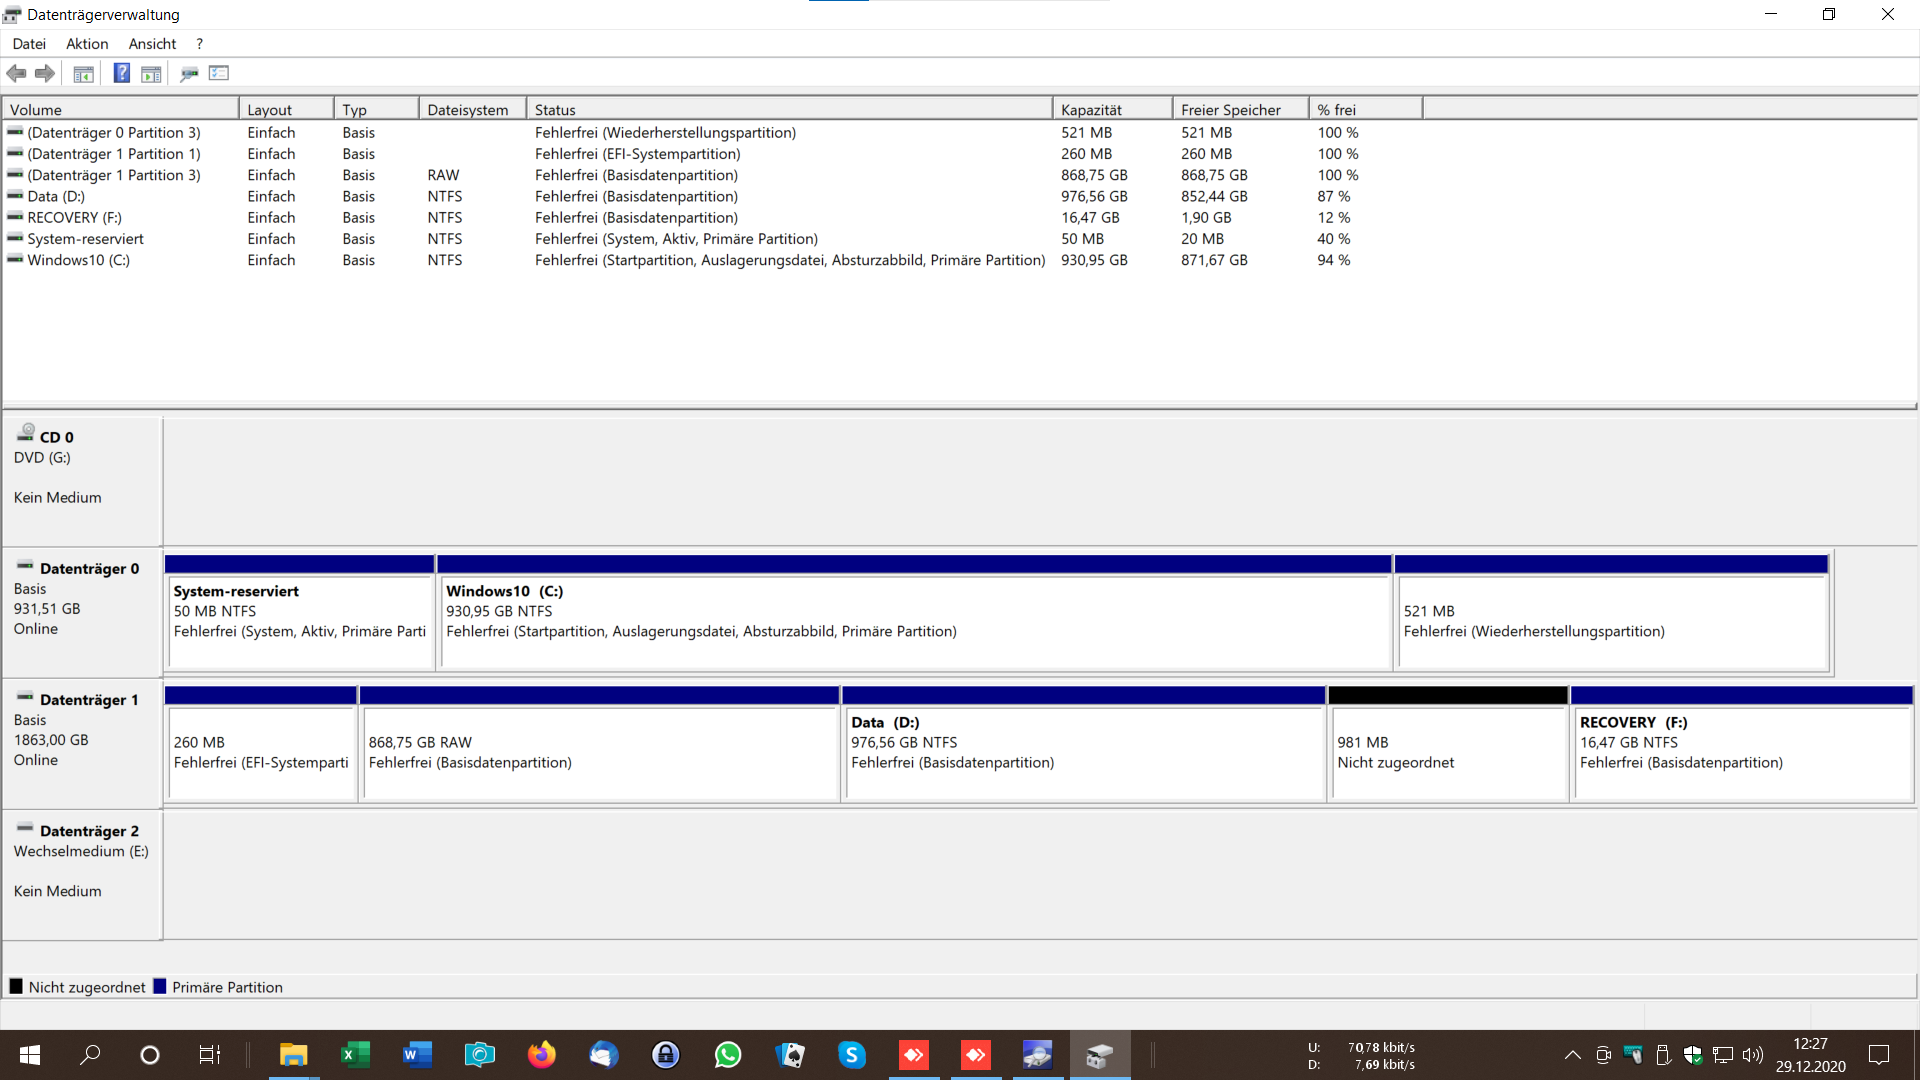Click the back arrow toolbar icon

(x=17, y=73)
